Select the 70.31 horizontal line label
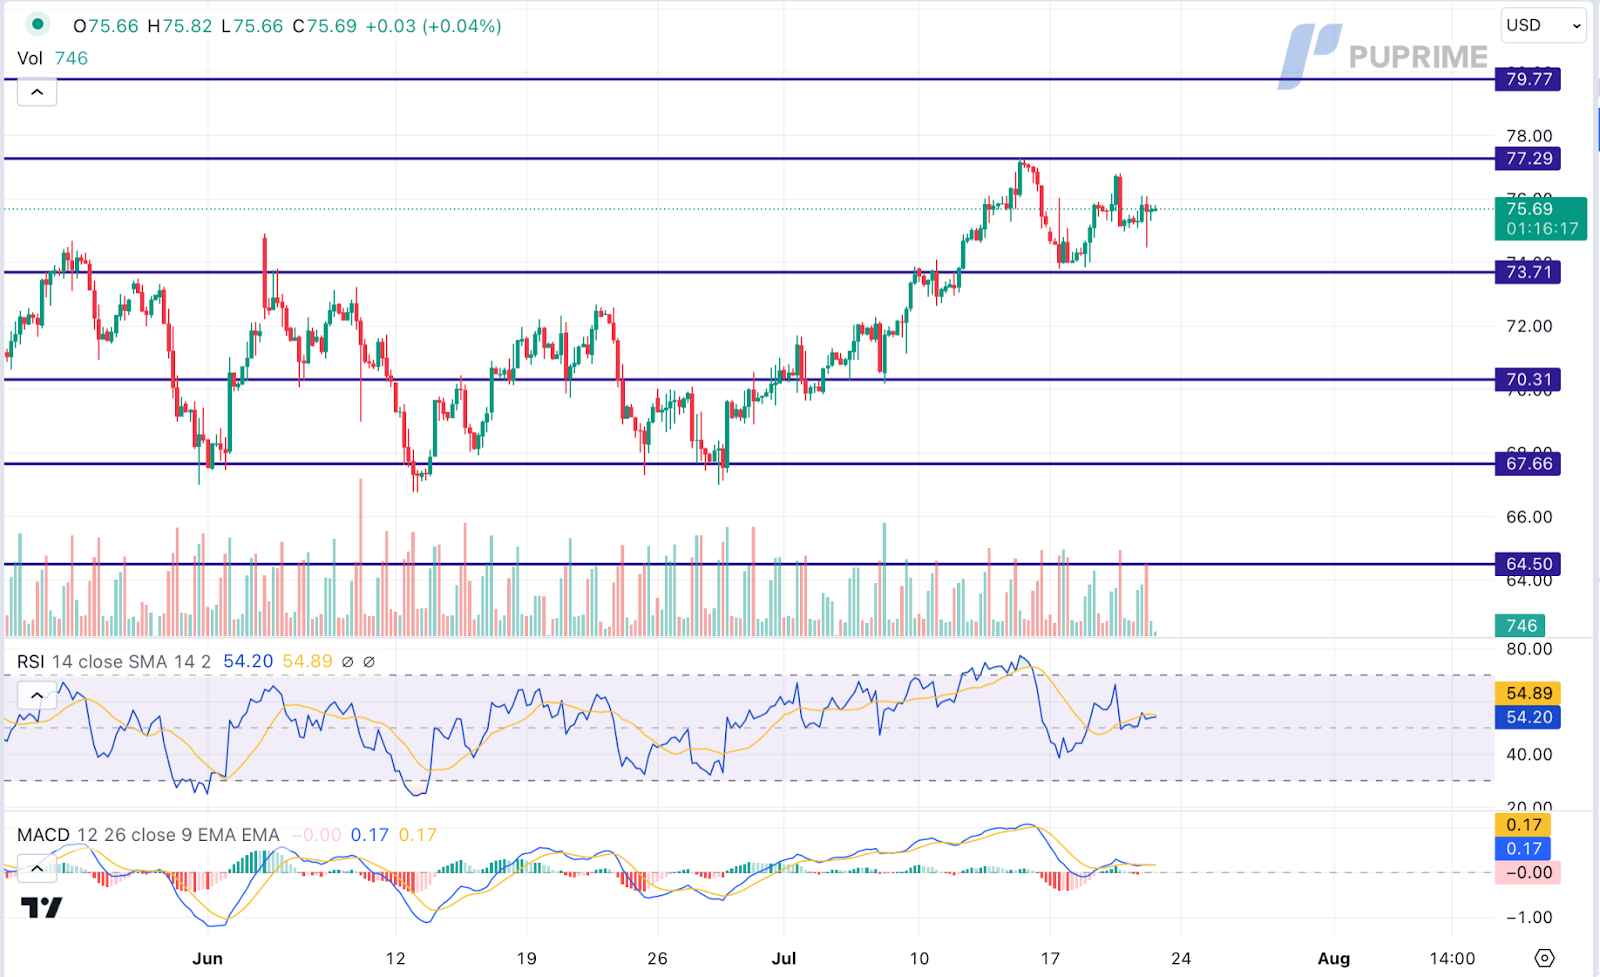Image resolution: width=1600 pixels, height=977 pixels. pos(1528,380)
